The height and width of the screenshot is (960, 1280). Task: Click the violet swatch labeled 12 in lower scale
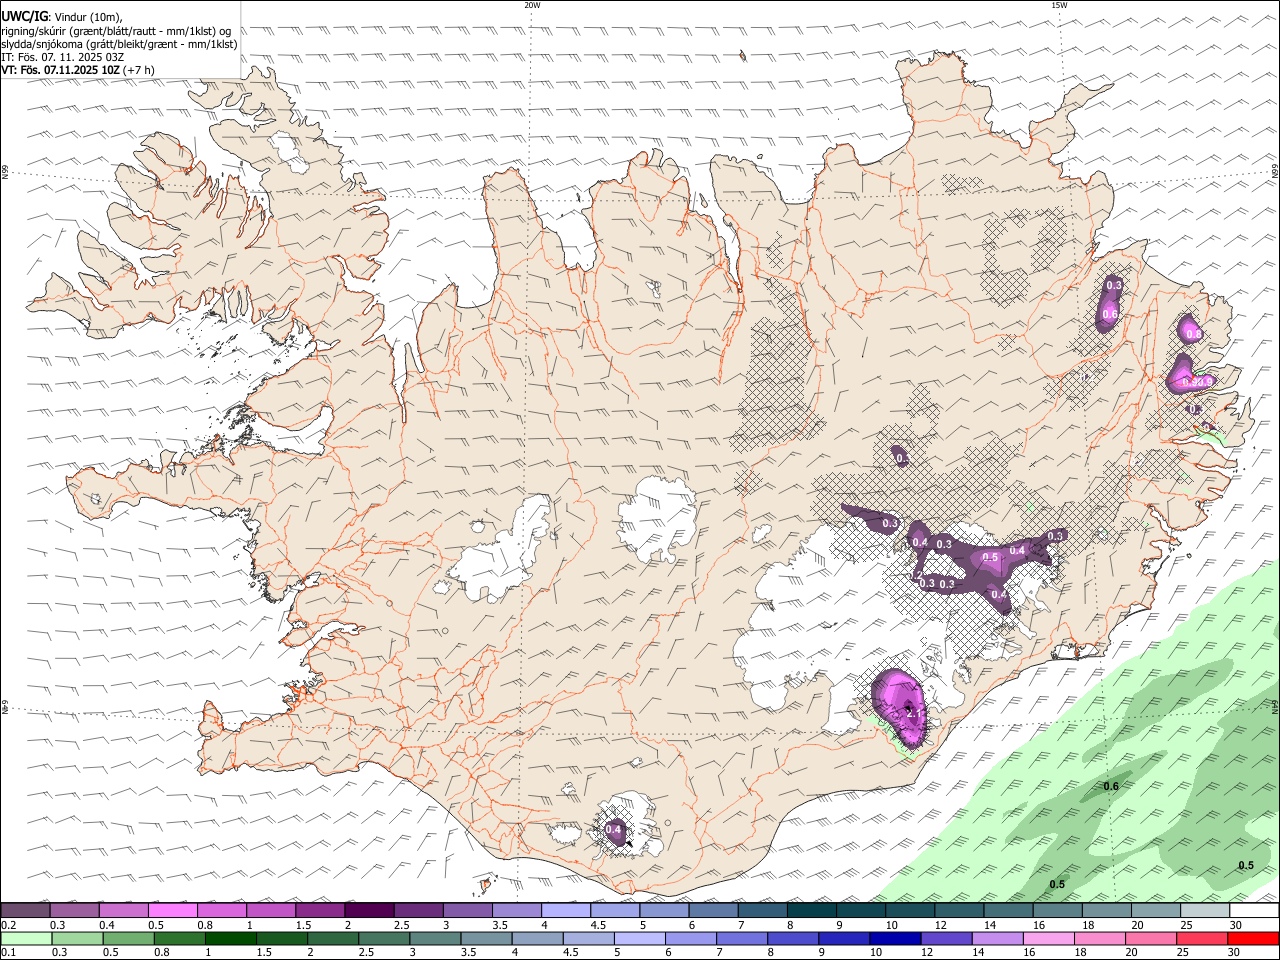[x=945, y=939]
